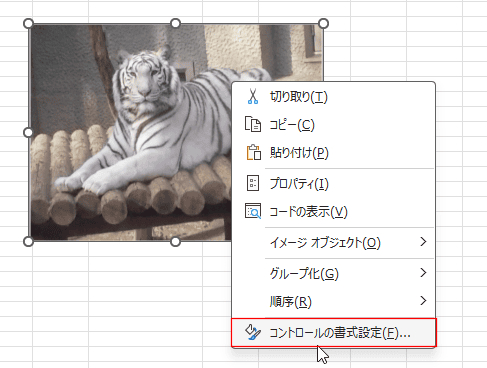The width and height of the screenshot is (487, 368).
Task: Expand イメージ オブジェクト(O) submenu arrow
Action: pyautogui.click(x=423, y=242)
